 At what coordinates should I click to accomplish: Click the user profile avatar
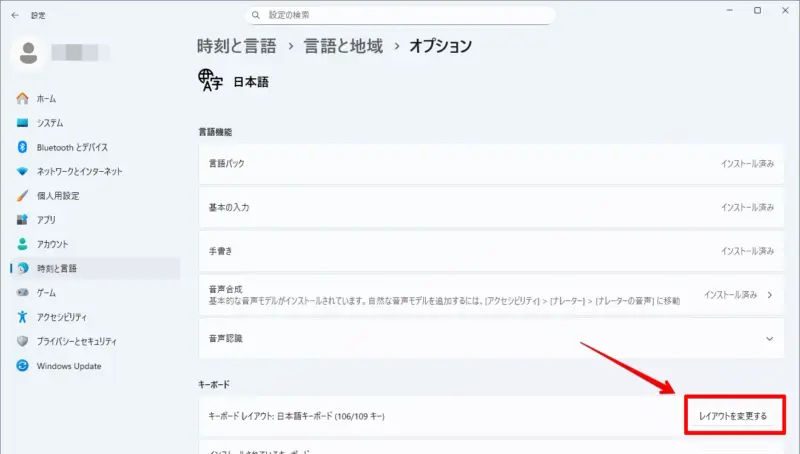(x=29, y=51)
